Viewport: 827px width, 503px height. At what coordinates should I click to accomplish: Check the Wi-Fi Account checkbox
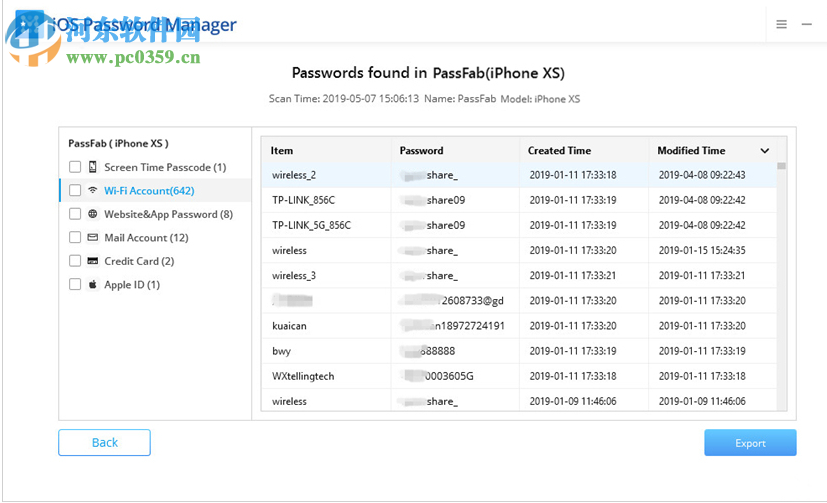point(75,190)
